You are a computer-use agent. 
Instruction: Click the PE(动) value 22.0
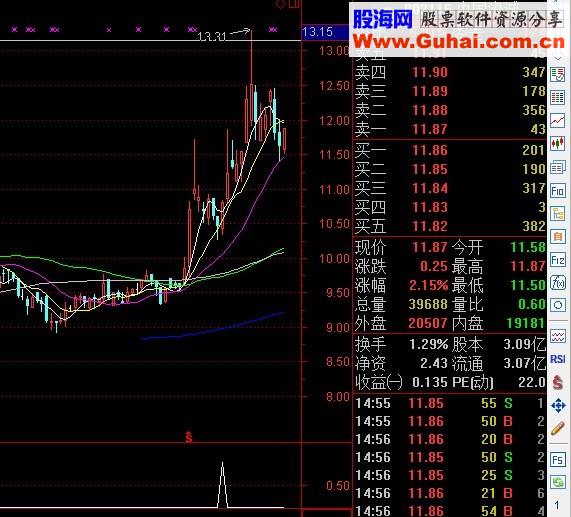(x=532, y=382)
